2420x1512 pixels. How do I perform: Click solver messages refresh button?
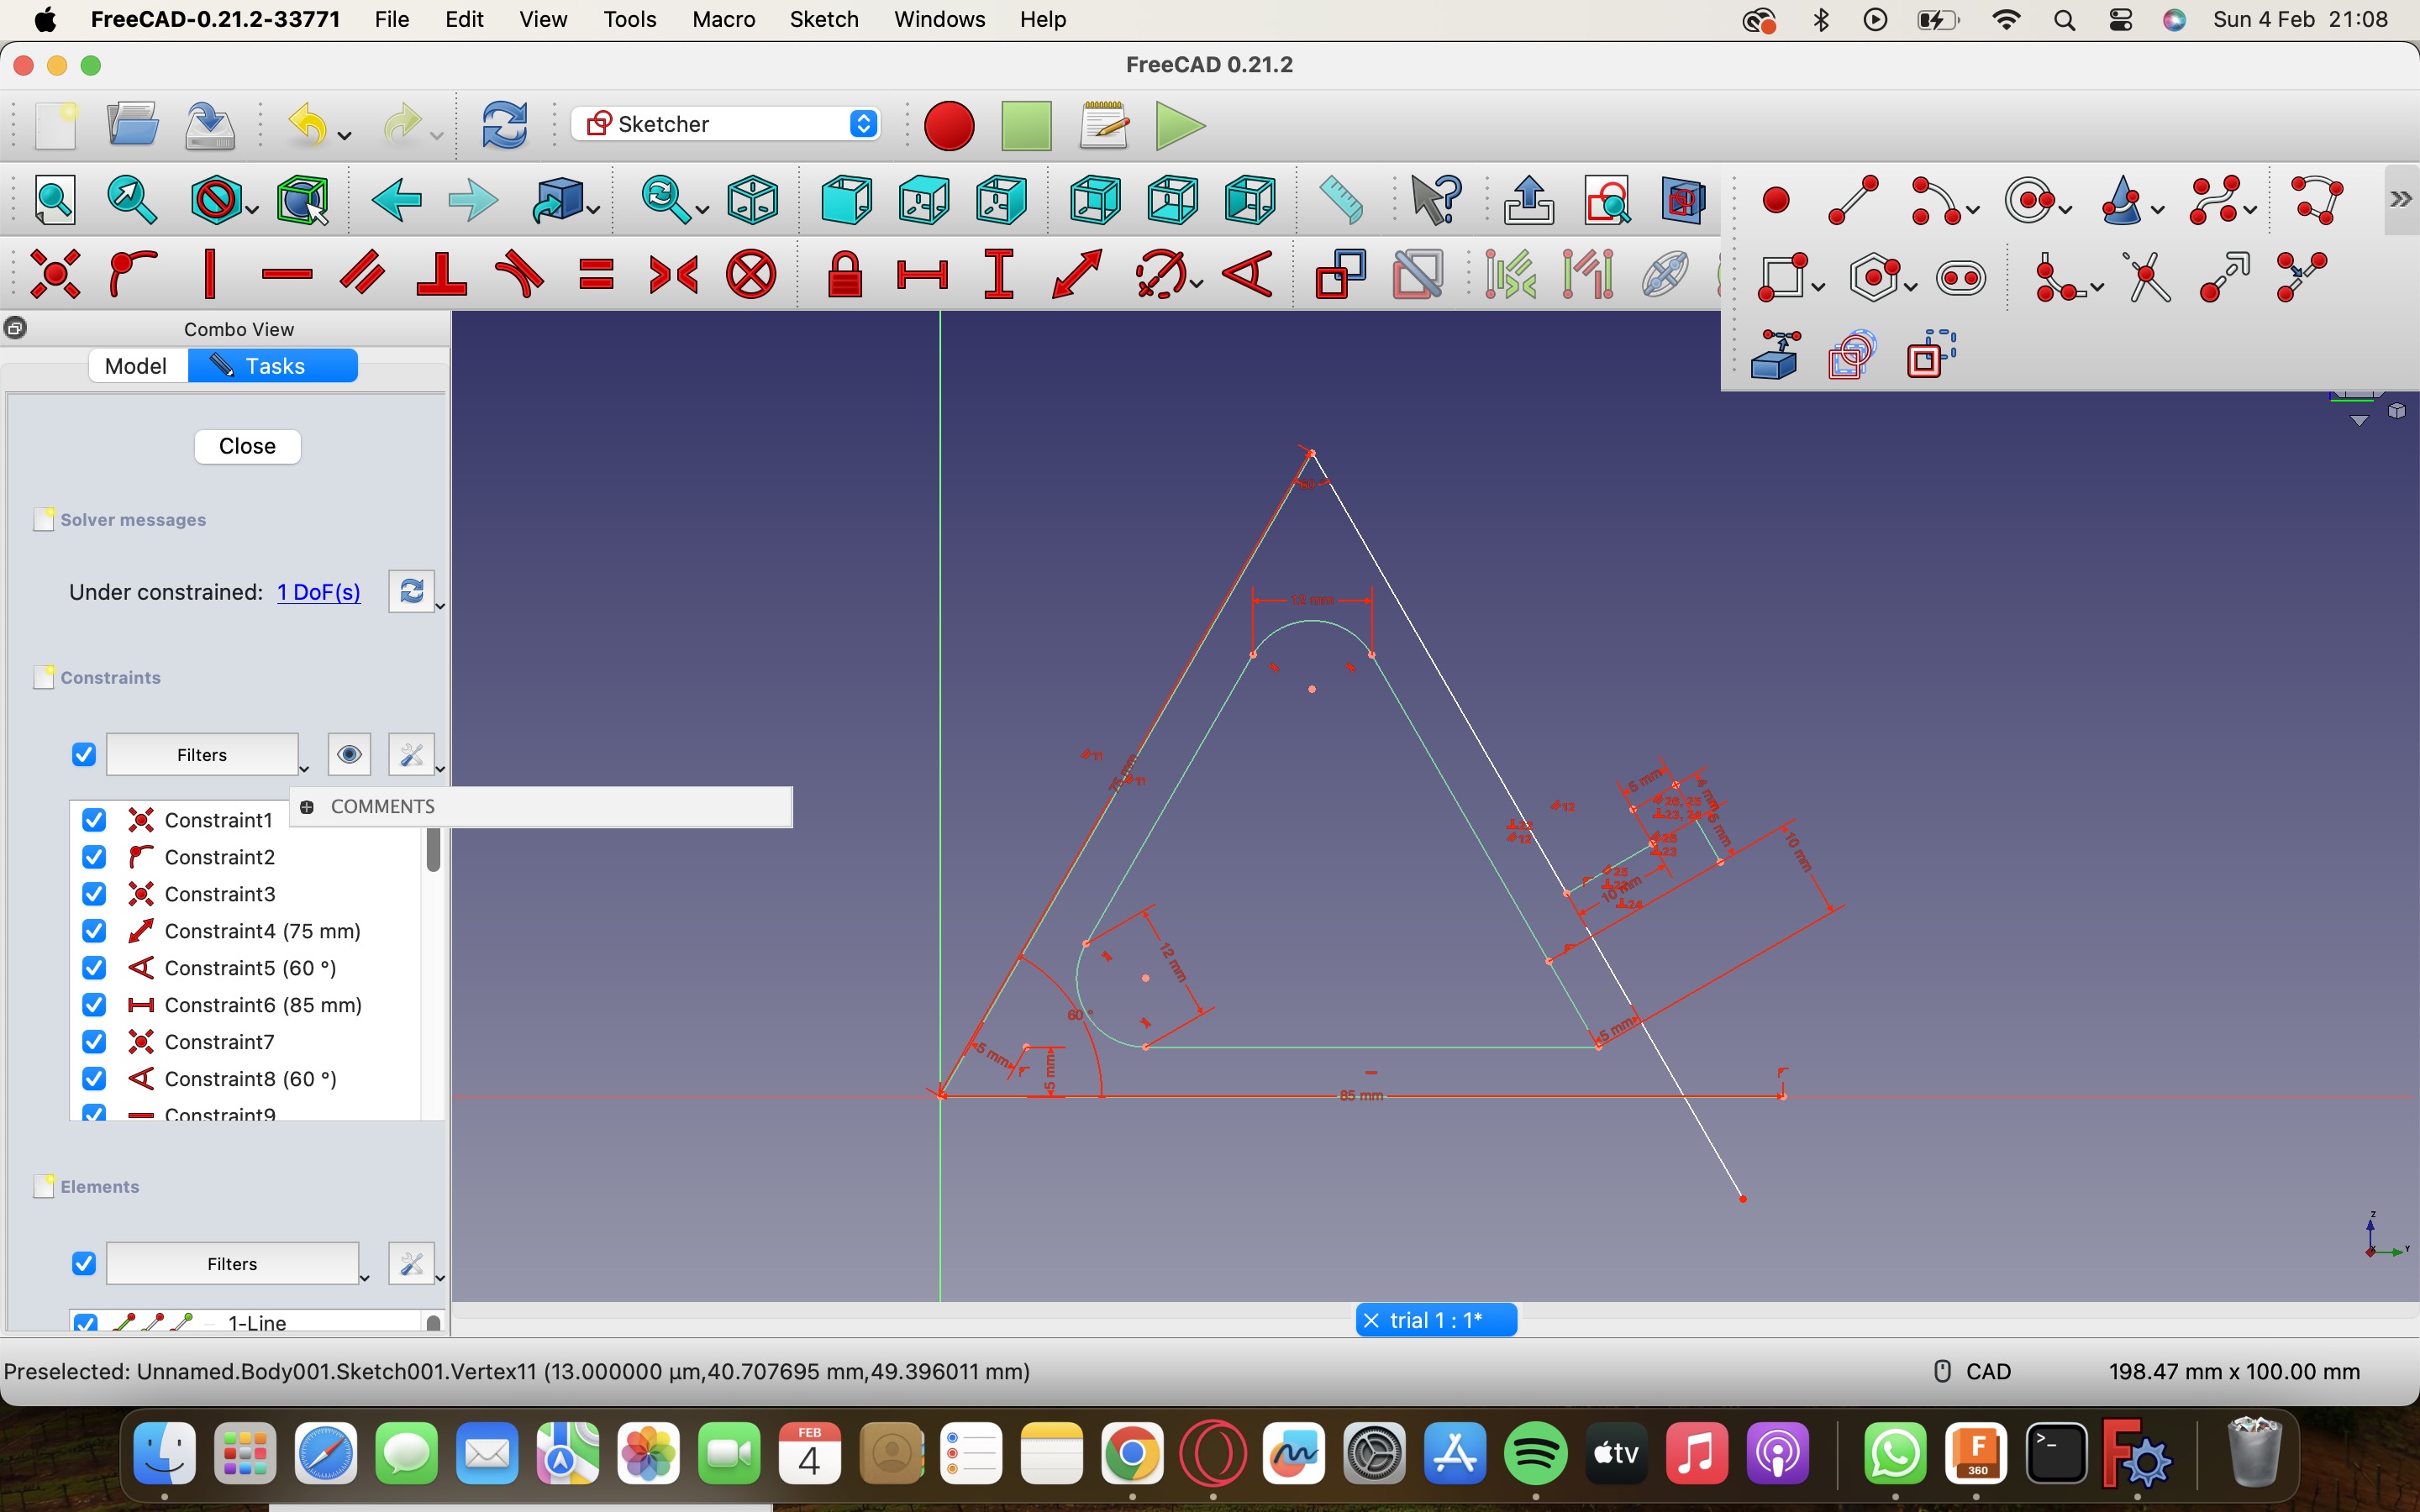[x=411, y=592]
